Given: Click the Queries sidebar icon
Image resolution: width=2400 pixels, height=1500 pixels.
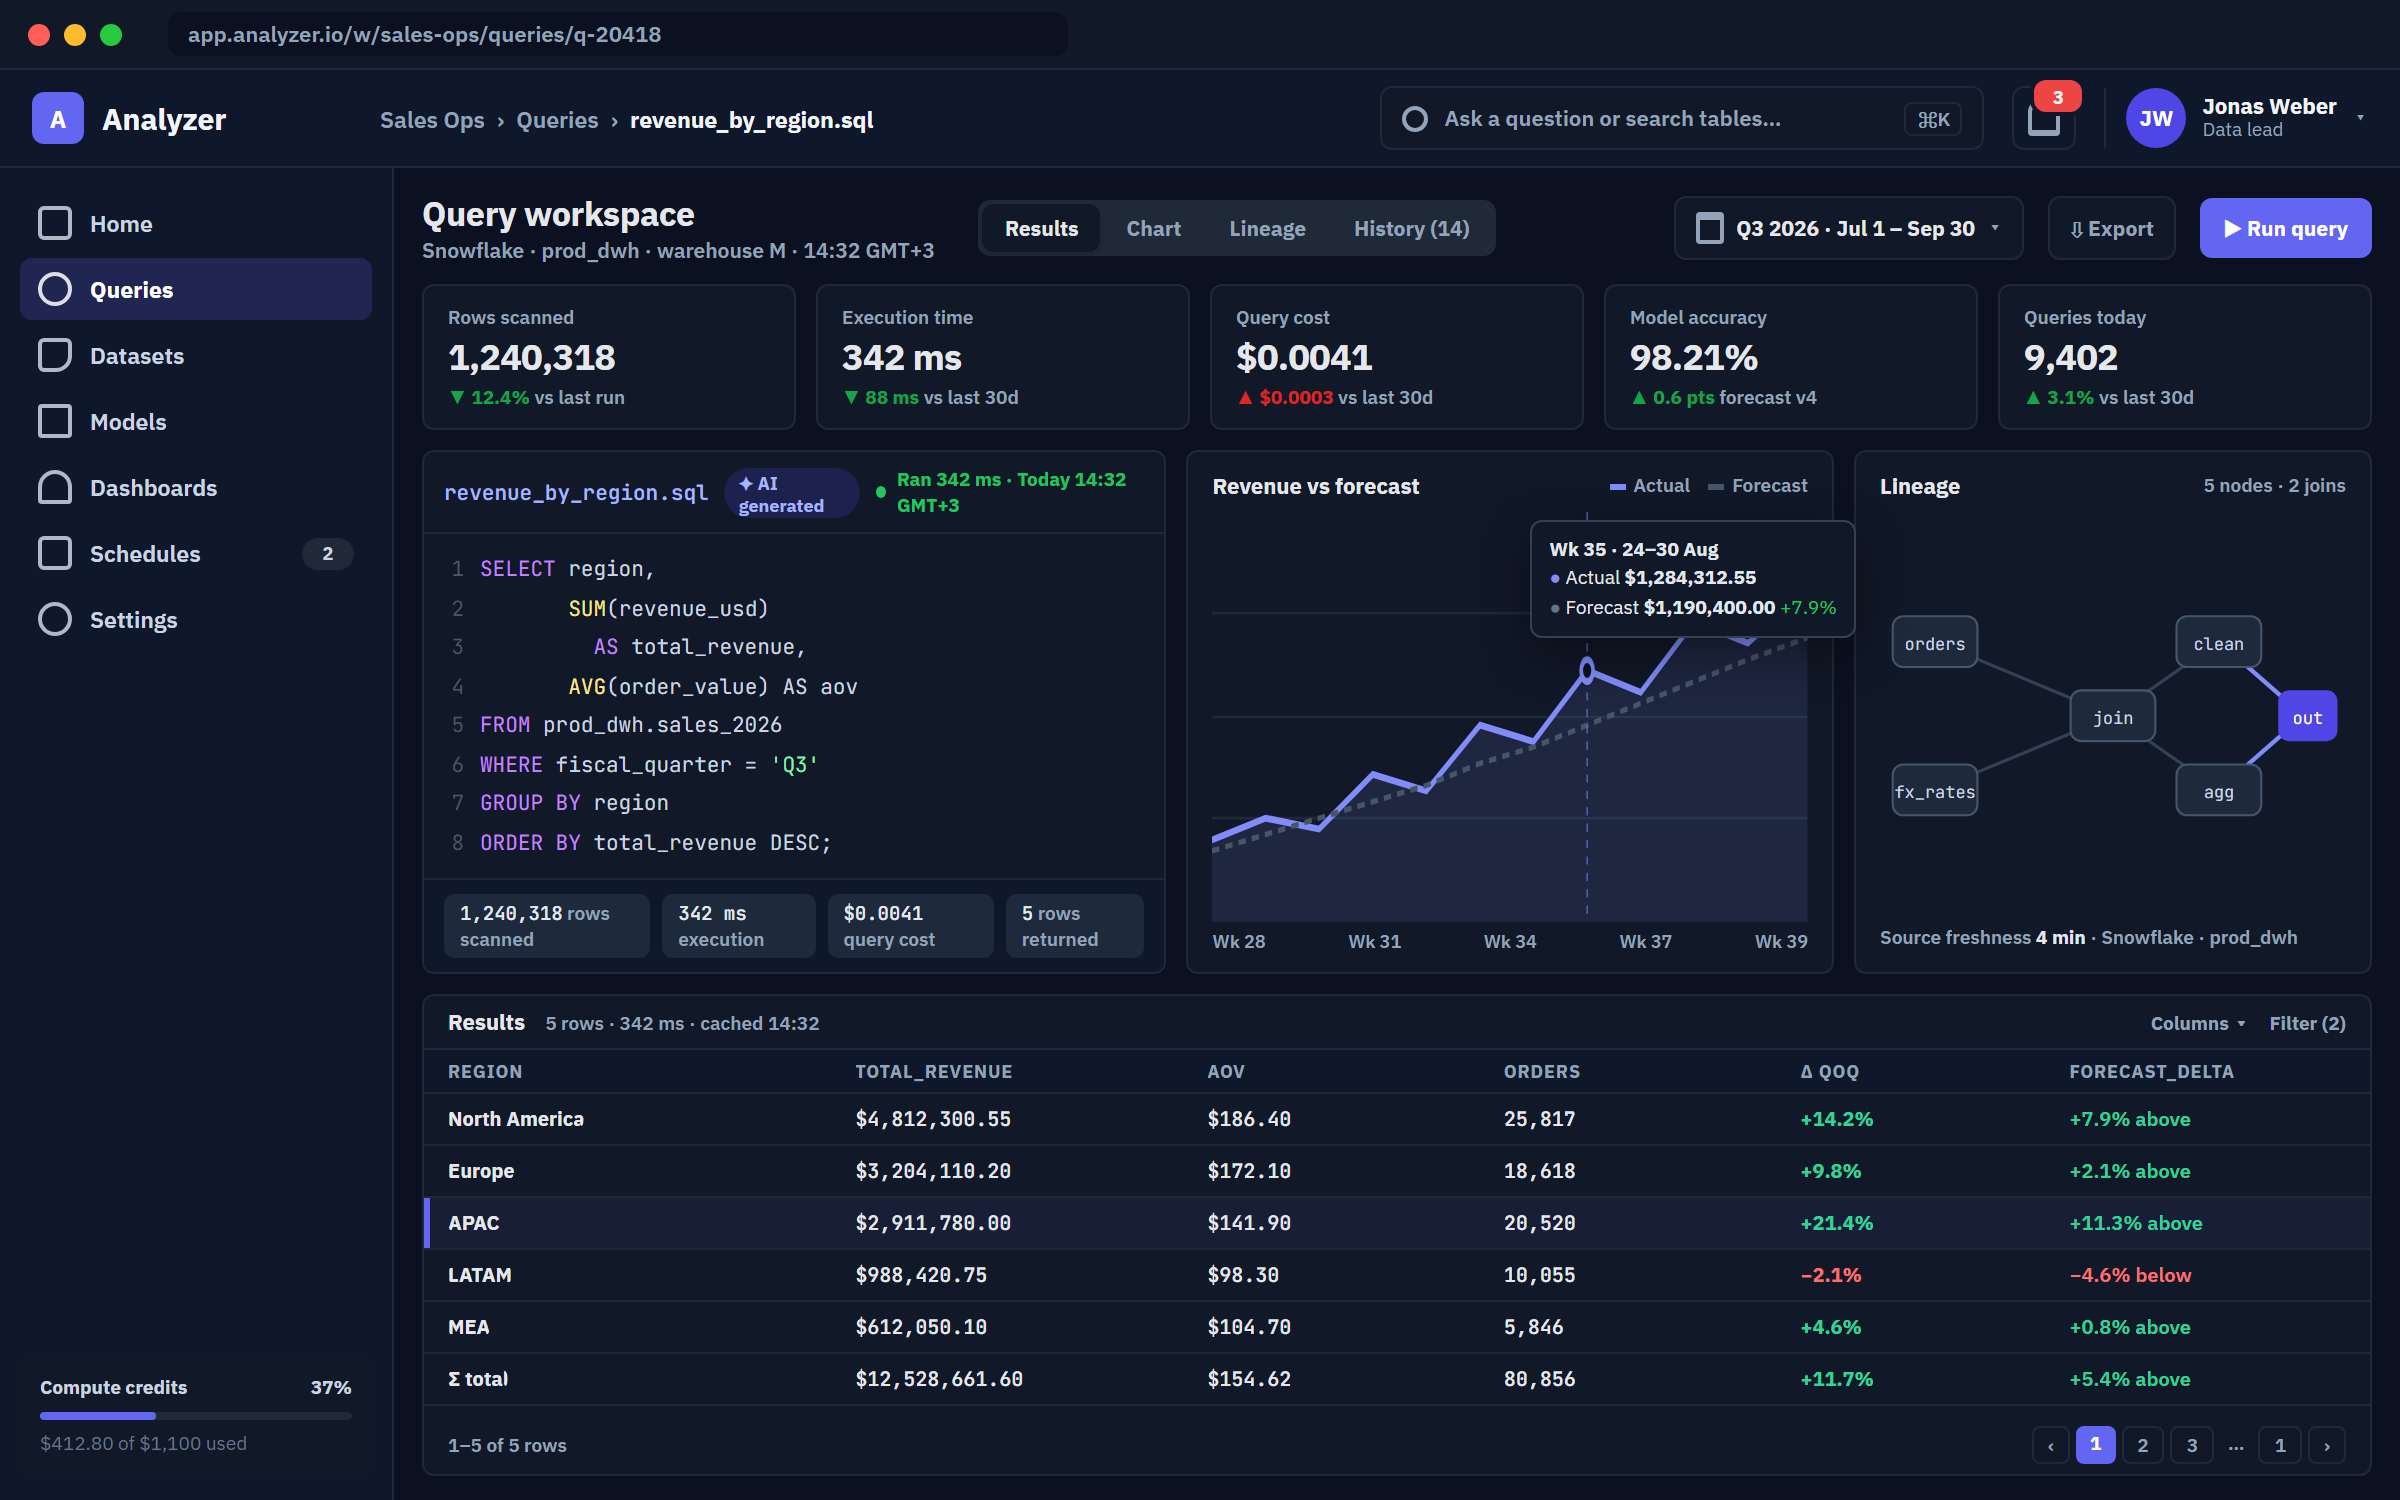Looking at the screenshot, I should click(55, 289).
